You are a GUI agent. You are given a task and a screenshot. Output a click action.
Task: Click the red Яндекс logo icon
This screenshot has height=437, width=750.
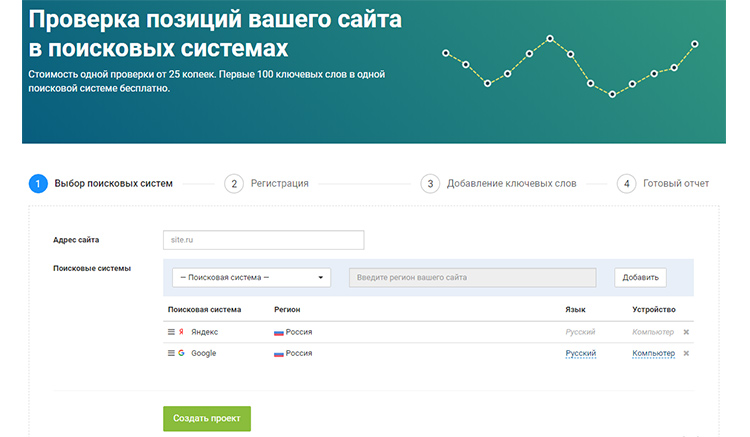(181, 332)
